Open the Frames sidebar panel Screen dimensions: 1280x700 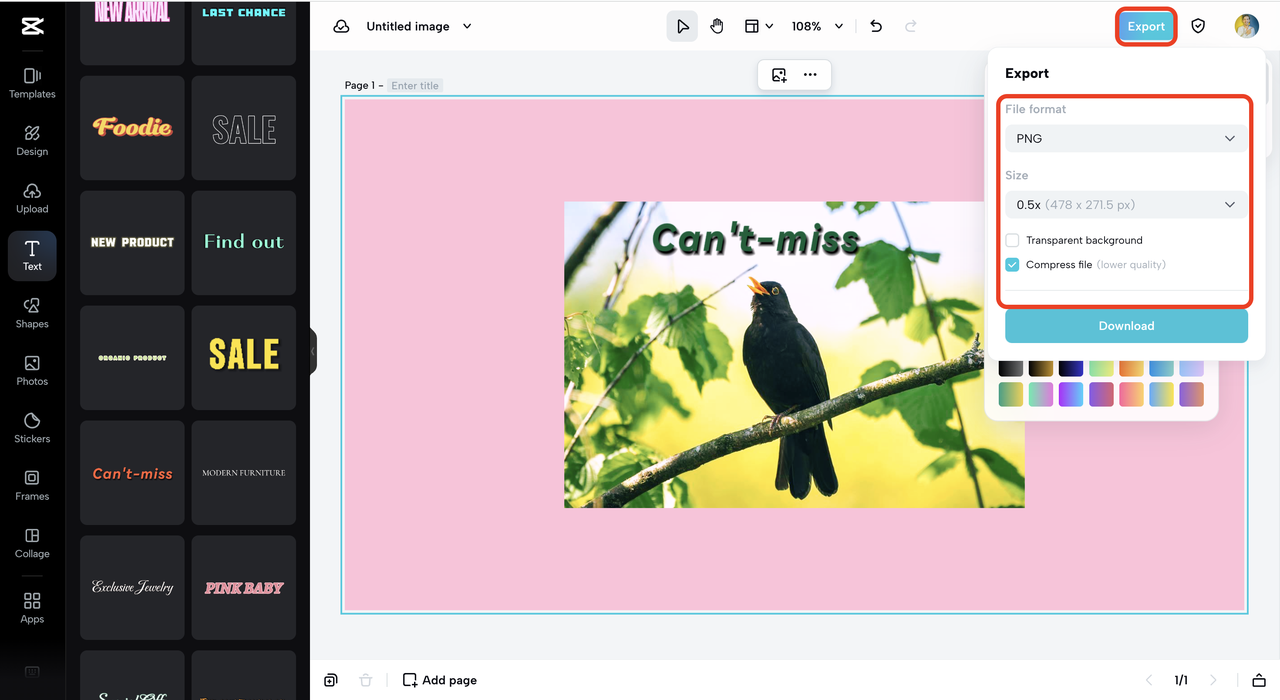point(32,486)
